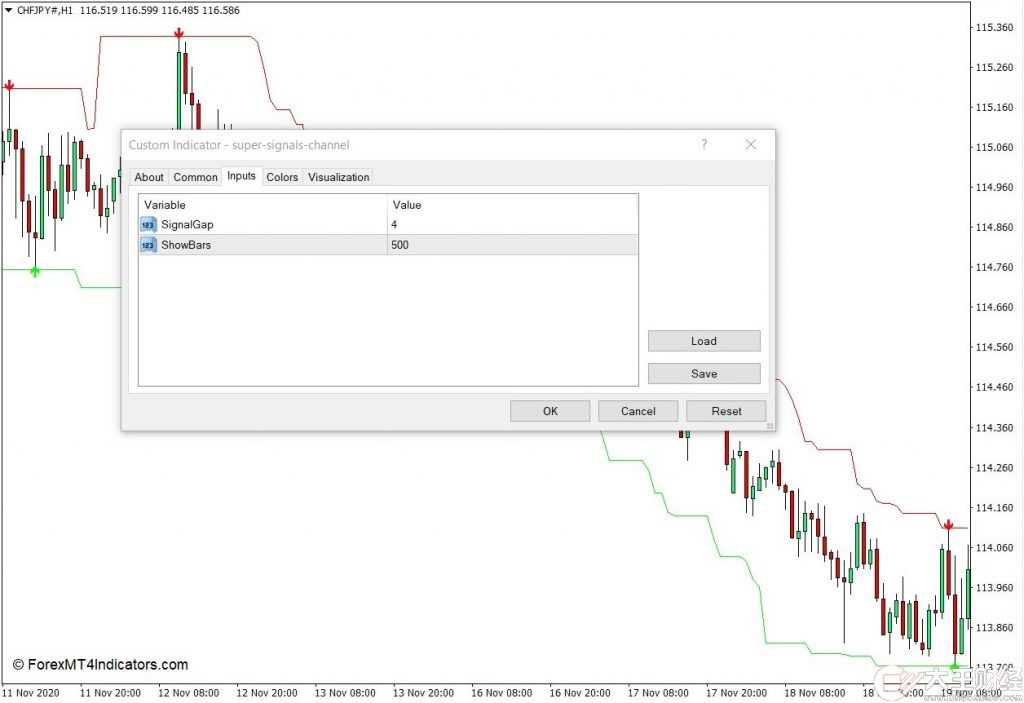This screenshot has height=703, width=1024.
Task: Select the Inputs tab
Action: (x=242, y=176)
